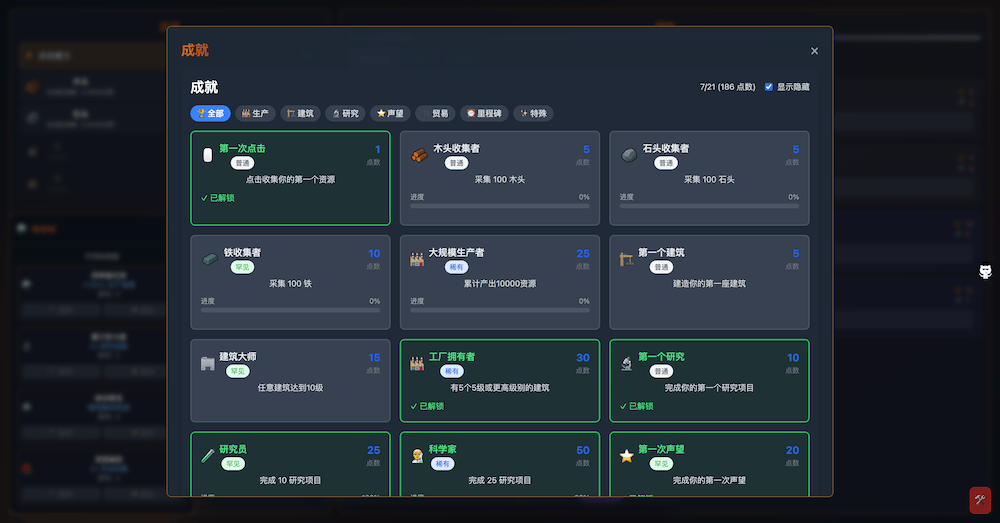Click the 木头收集者 progress bar
The height and width of the screenshot is (523, 1000).
tap(500, 206)
